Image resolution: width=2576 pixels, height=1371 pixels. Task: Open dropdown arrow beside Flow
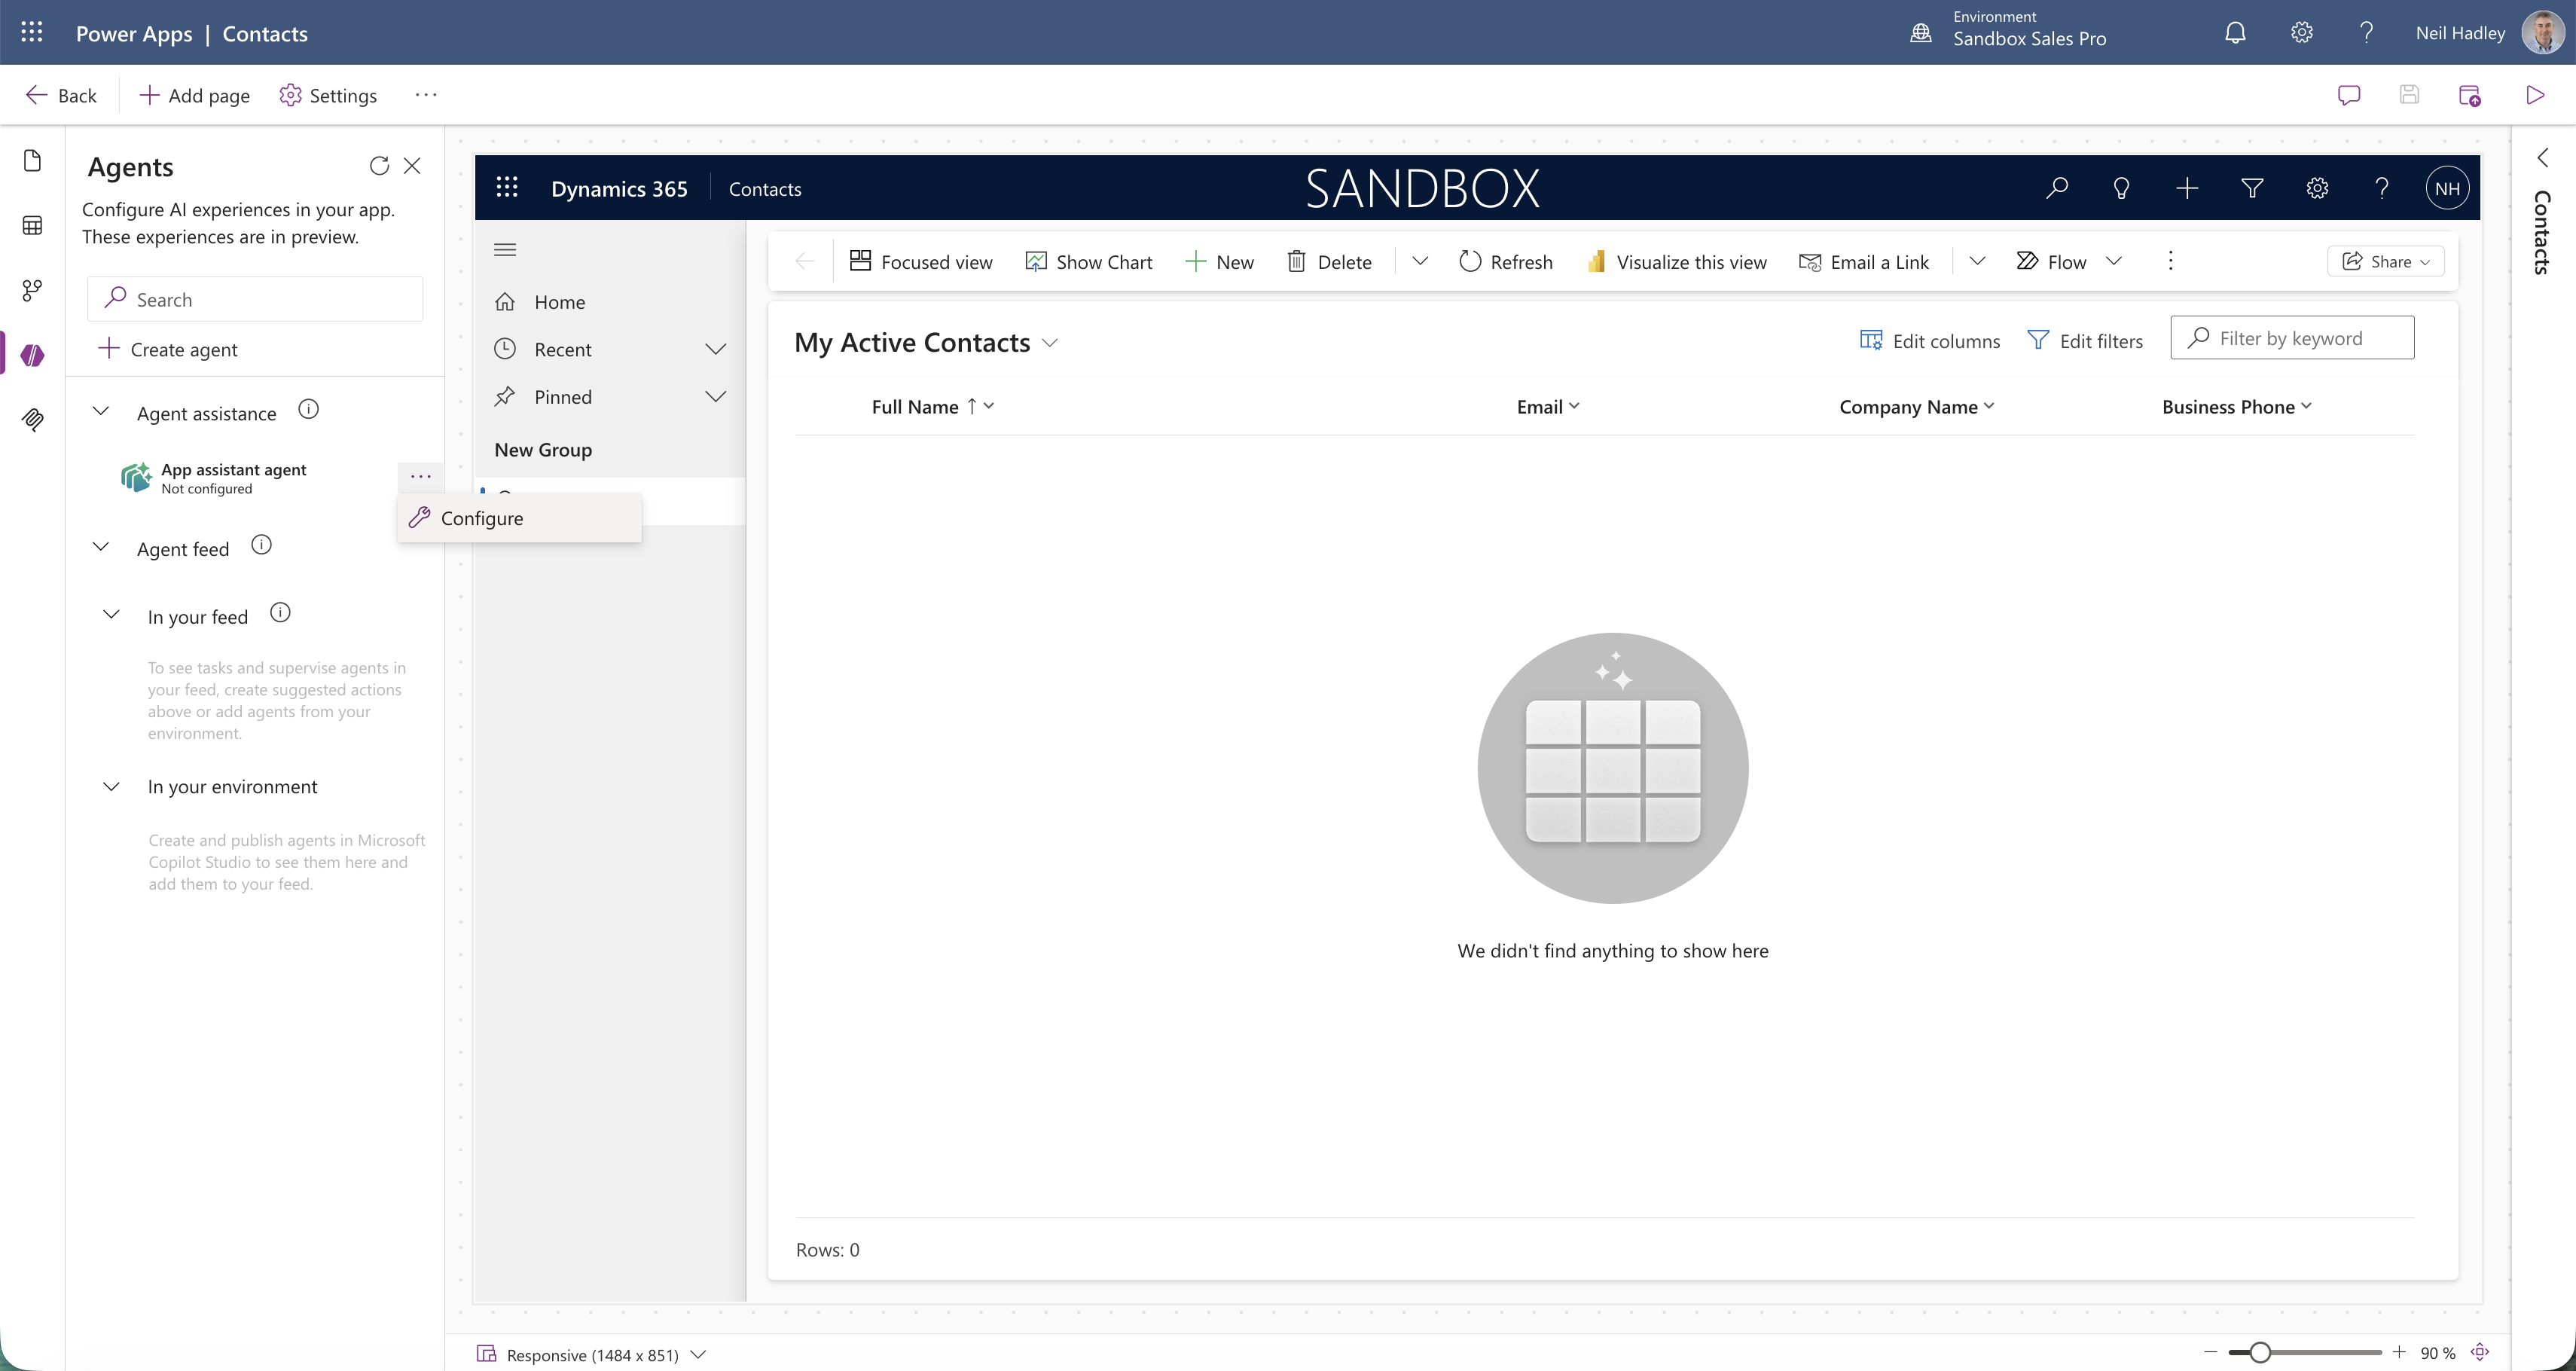[2113, 261]
